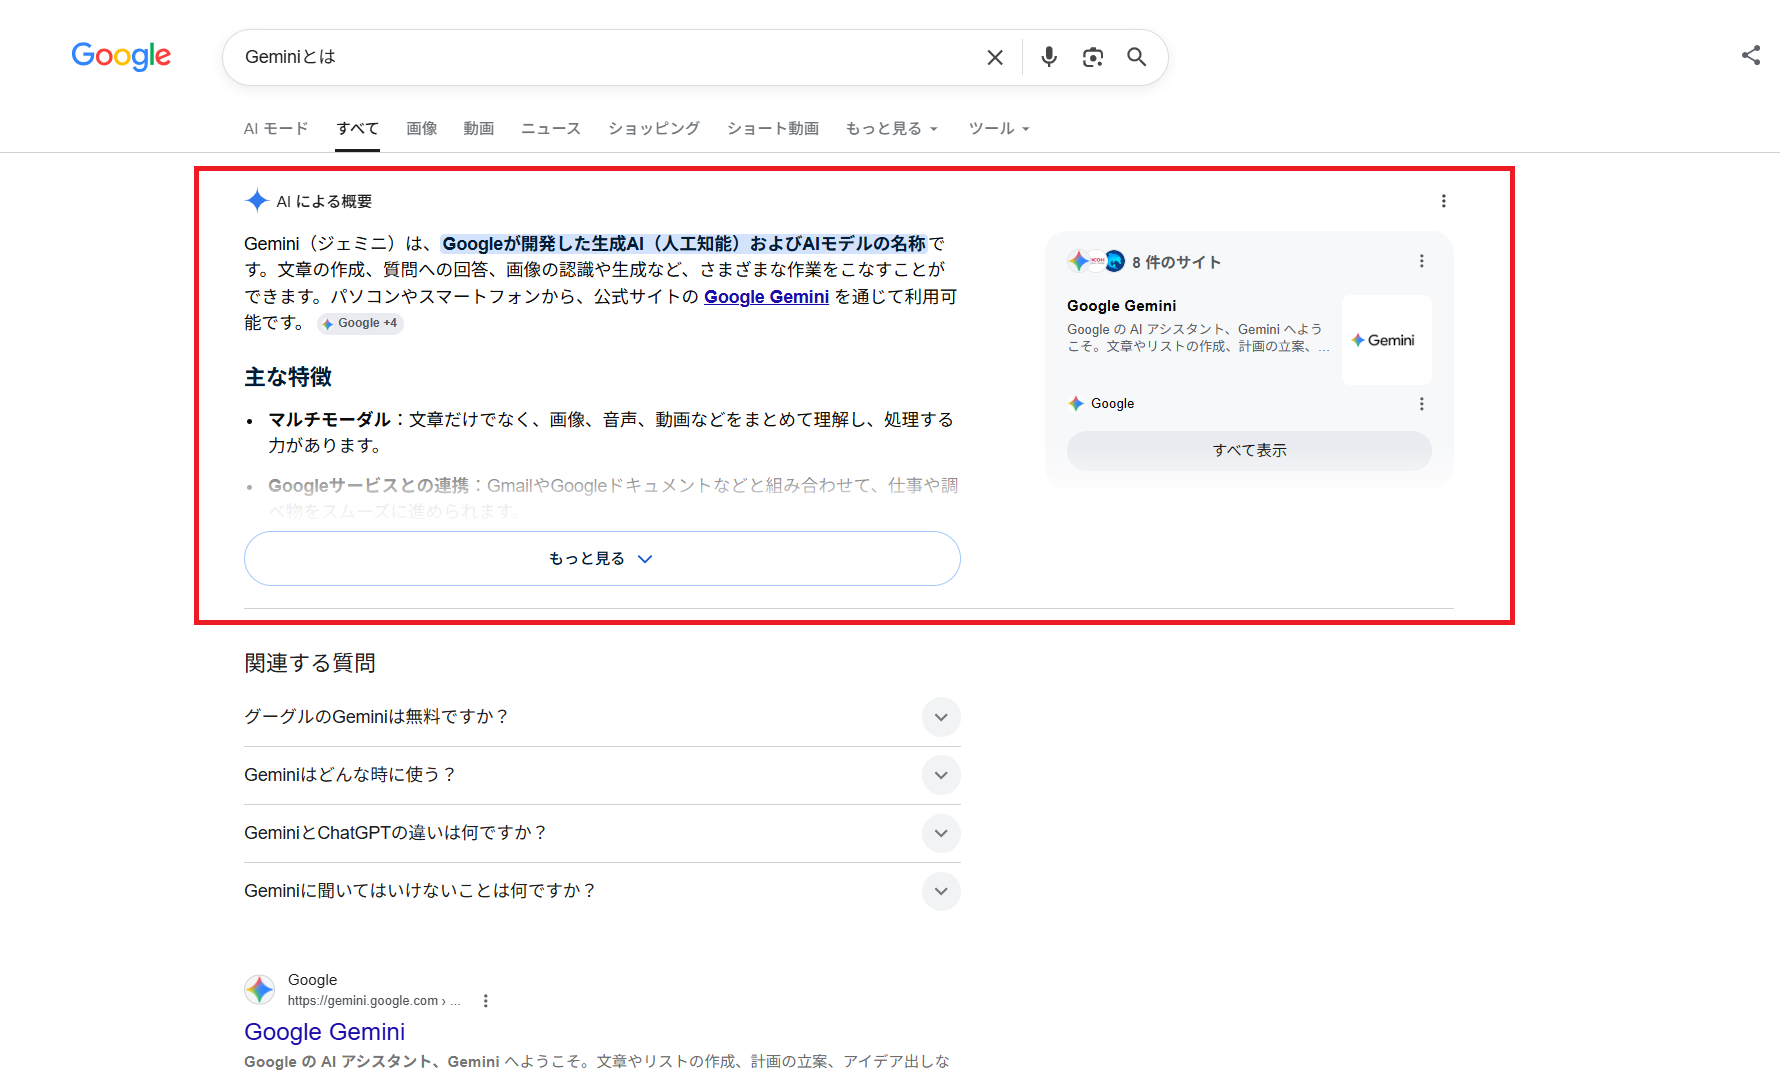
Task: Click the Google logo
Action: (x=121, y=56)
